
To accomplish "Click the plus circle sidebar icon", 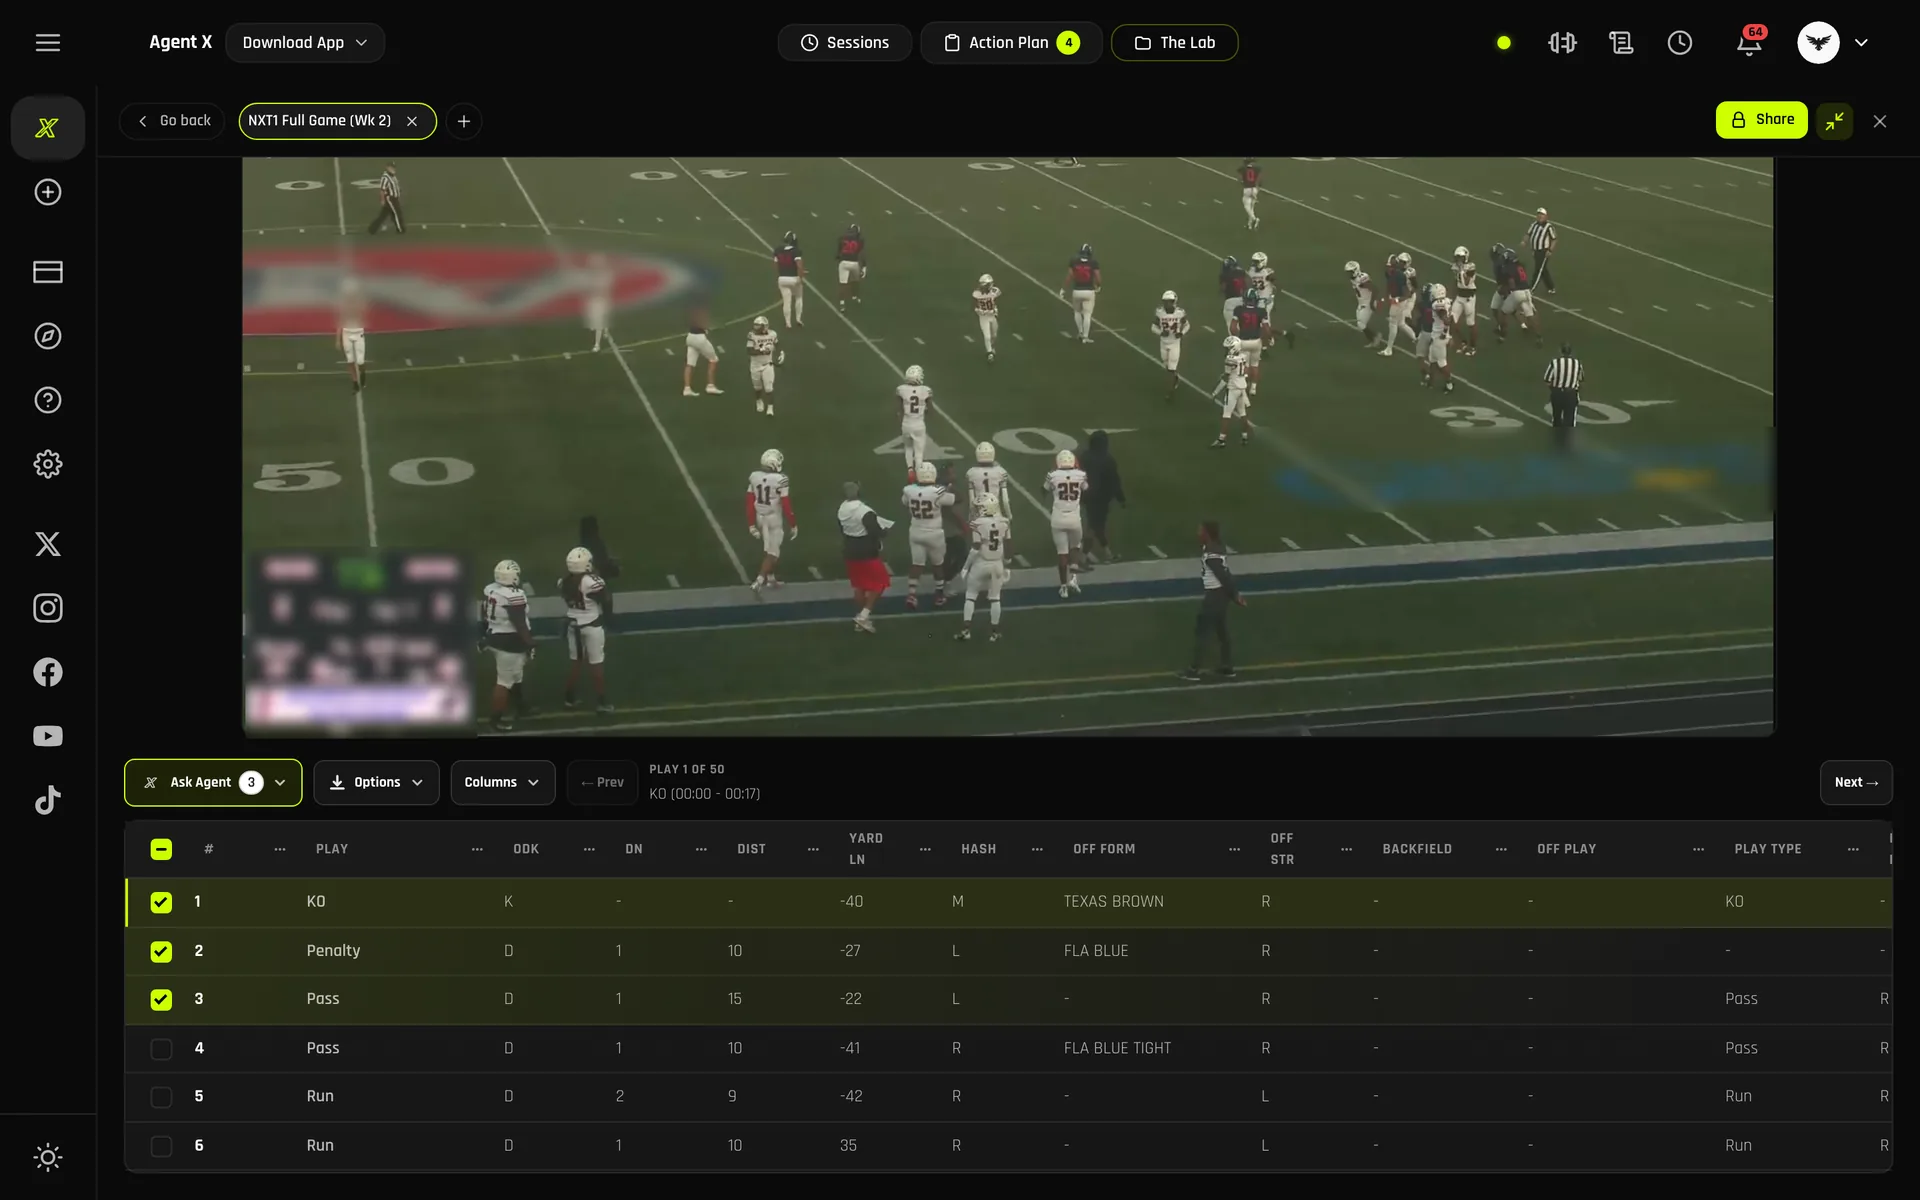I will coord(48,192).
